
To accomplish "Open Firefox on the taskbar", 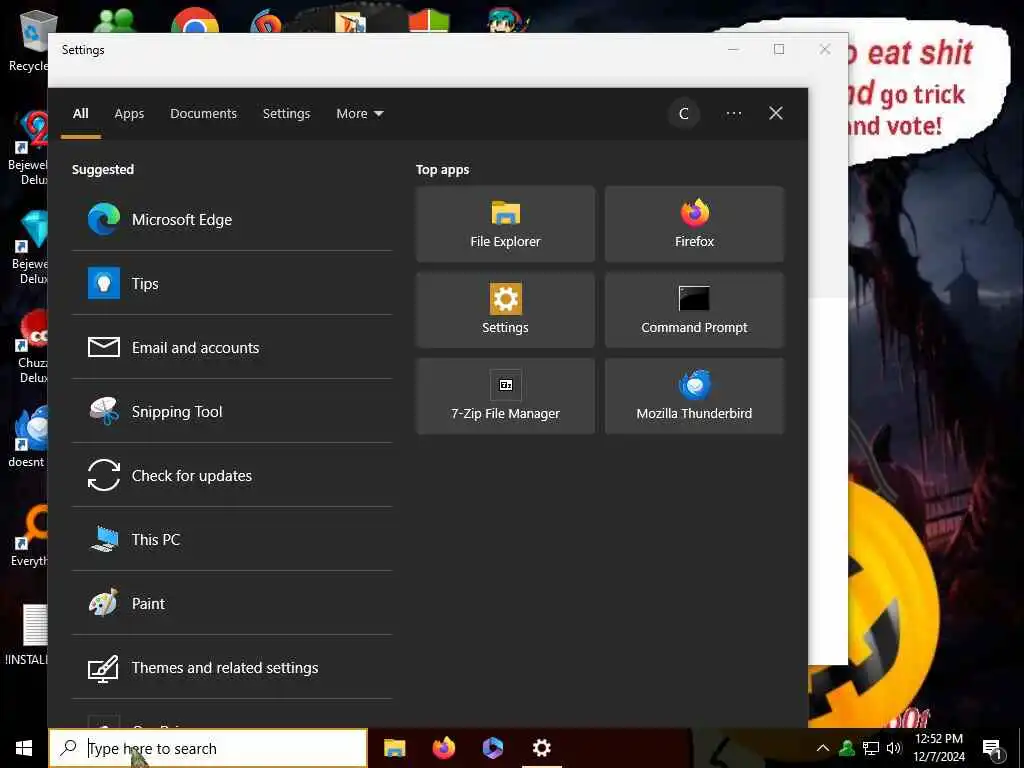I will pyautogui.click(x=444, y=748).
